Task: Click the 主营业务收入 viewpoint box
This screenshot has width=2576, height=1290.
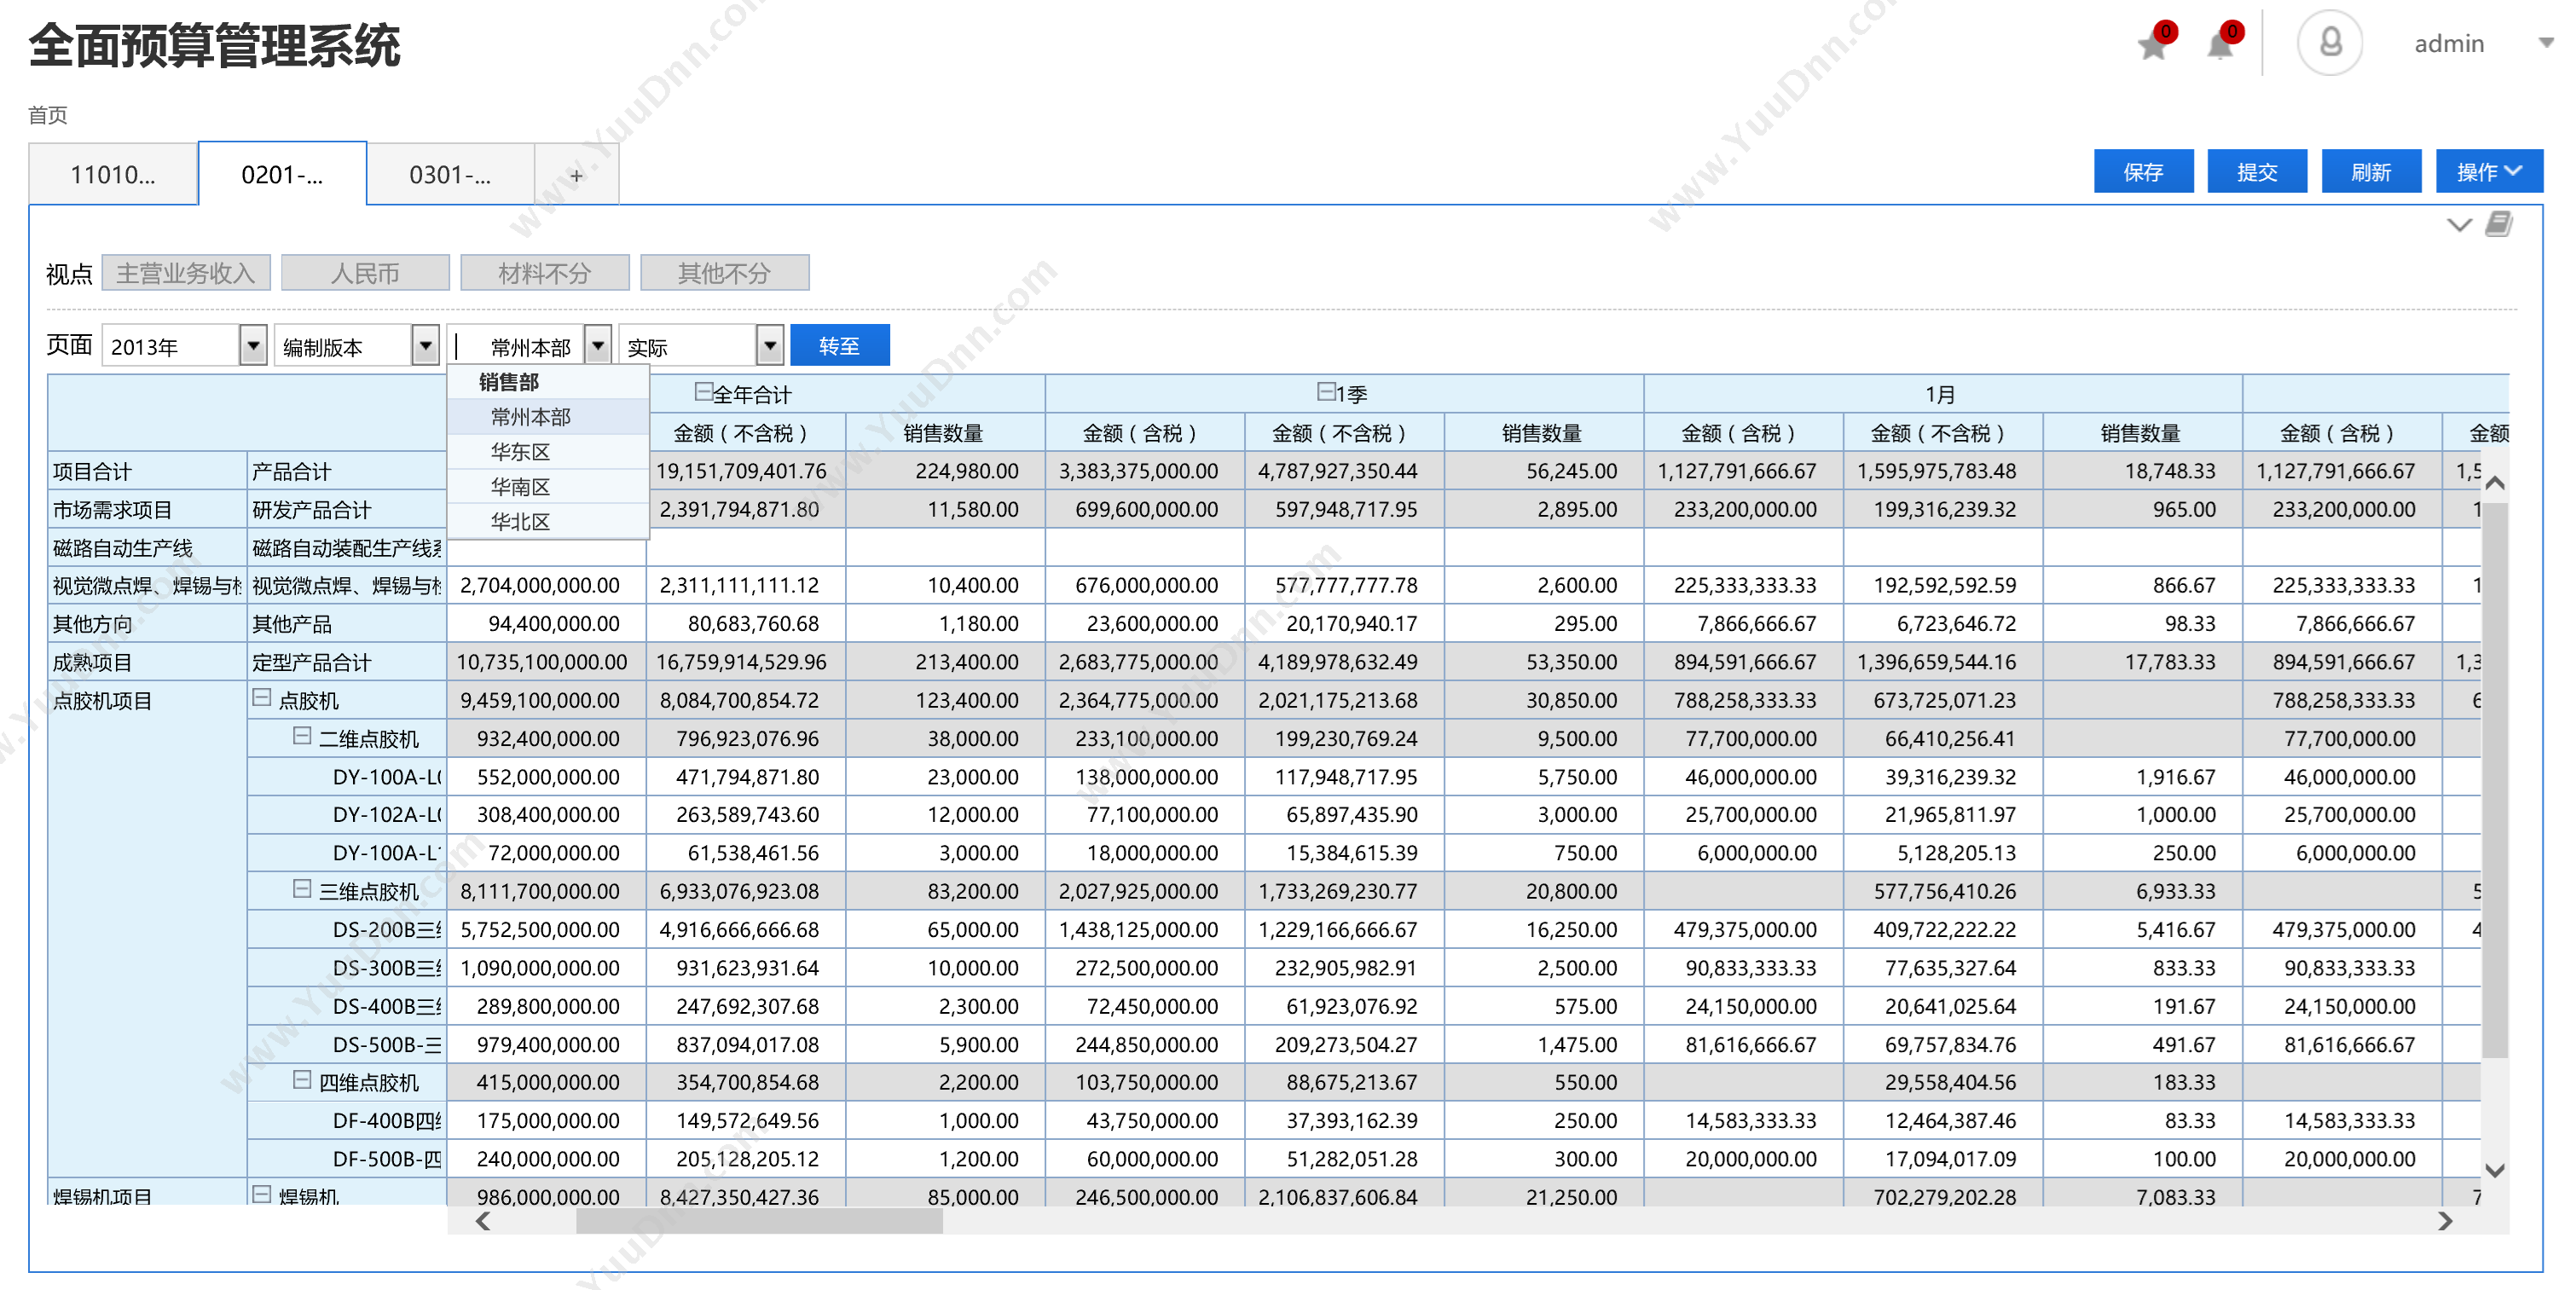Action: click(186, 273)
